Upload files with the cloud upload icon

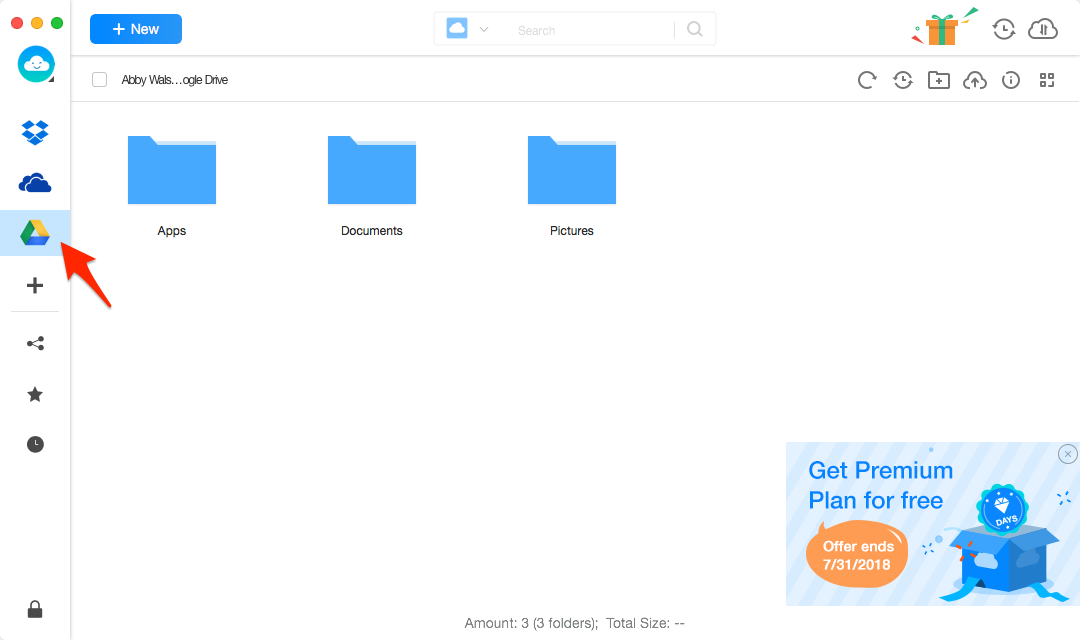click(x=975, y=79)
